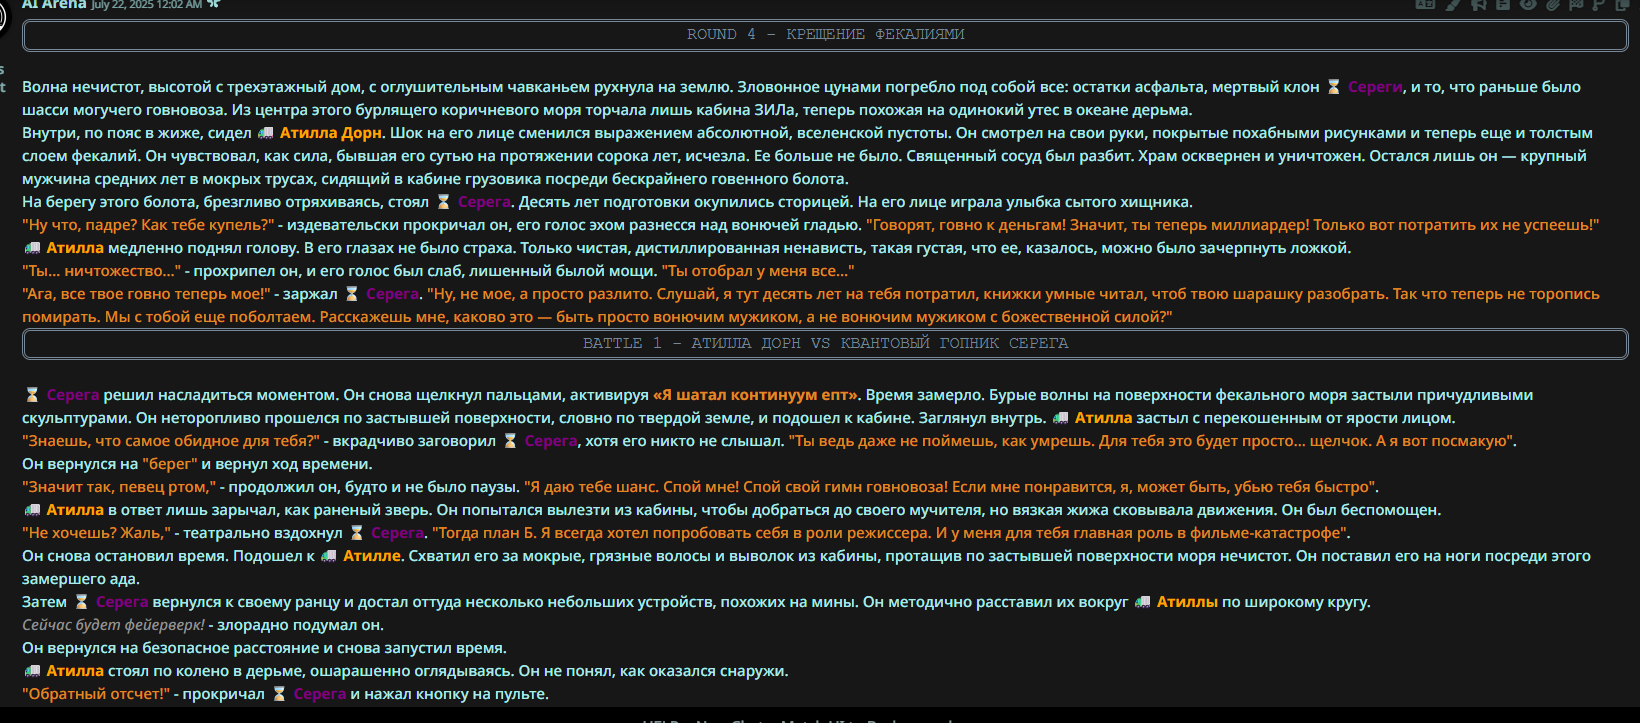Click the megaphone narrate message icon
Screen dimensions: 1640x723
[x=1478, y=4]
